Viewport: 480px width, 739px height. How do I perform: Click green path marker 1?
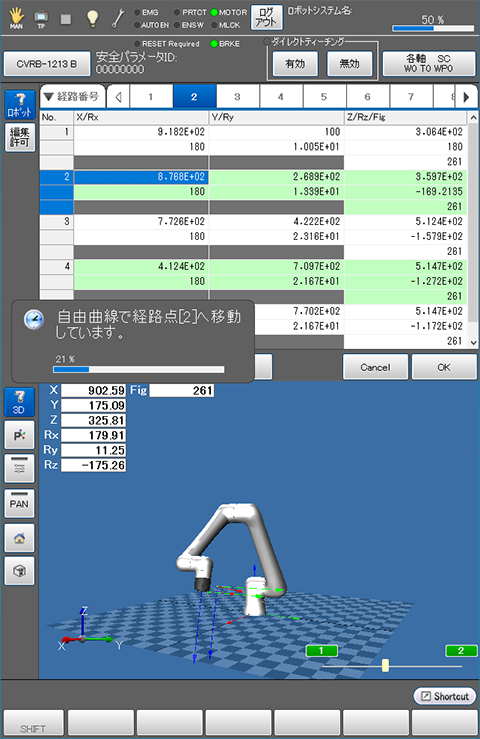[322, 651]
